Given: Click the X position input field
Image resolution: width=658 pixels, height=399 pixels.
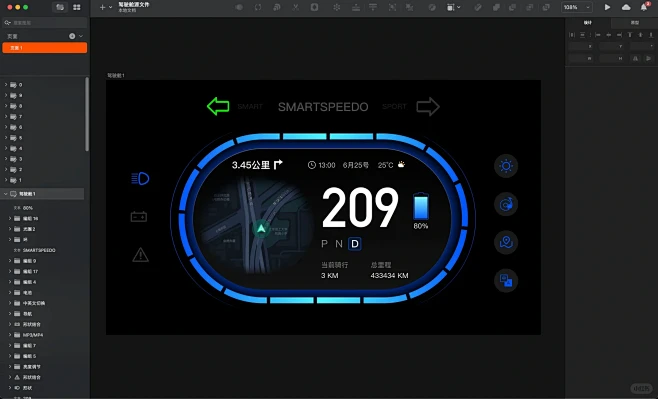Looking at the screenshot, I should (x=582, y=46).
